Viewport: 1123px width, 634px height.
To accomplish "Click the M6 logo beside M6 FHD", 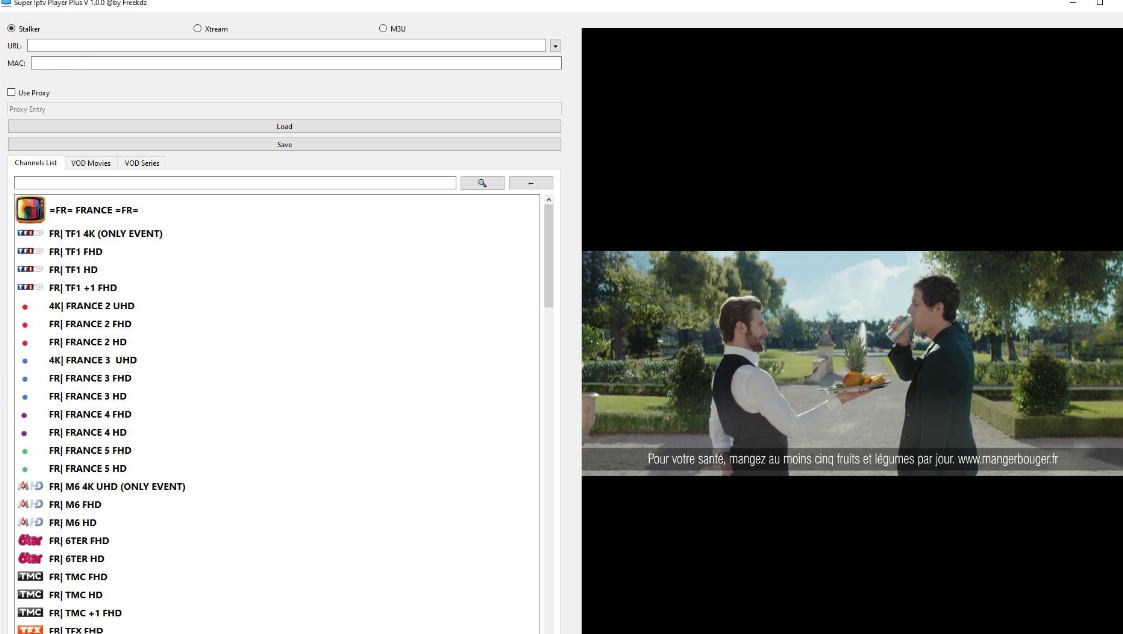I will click(x=30, y=505).
